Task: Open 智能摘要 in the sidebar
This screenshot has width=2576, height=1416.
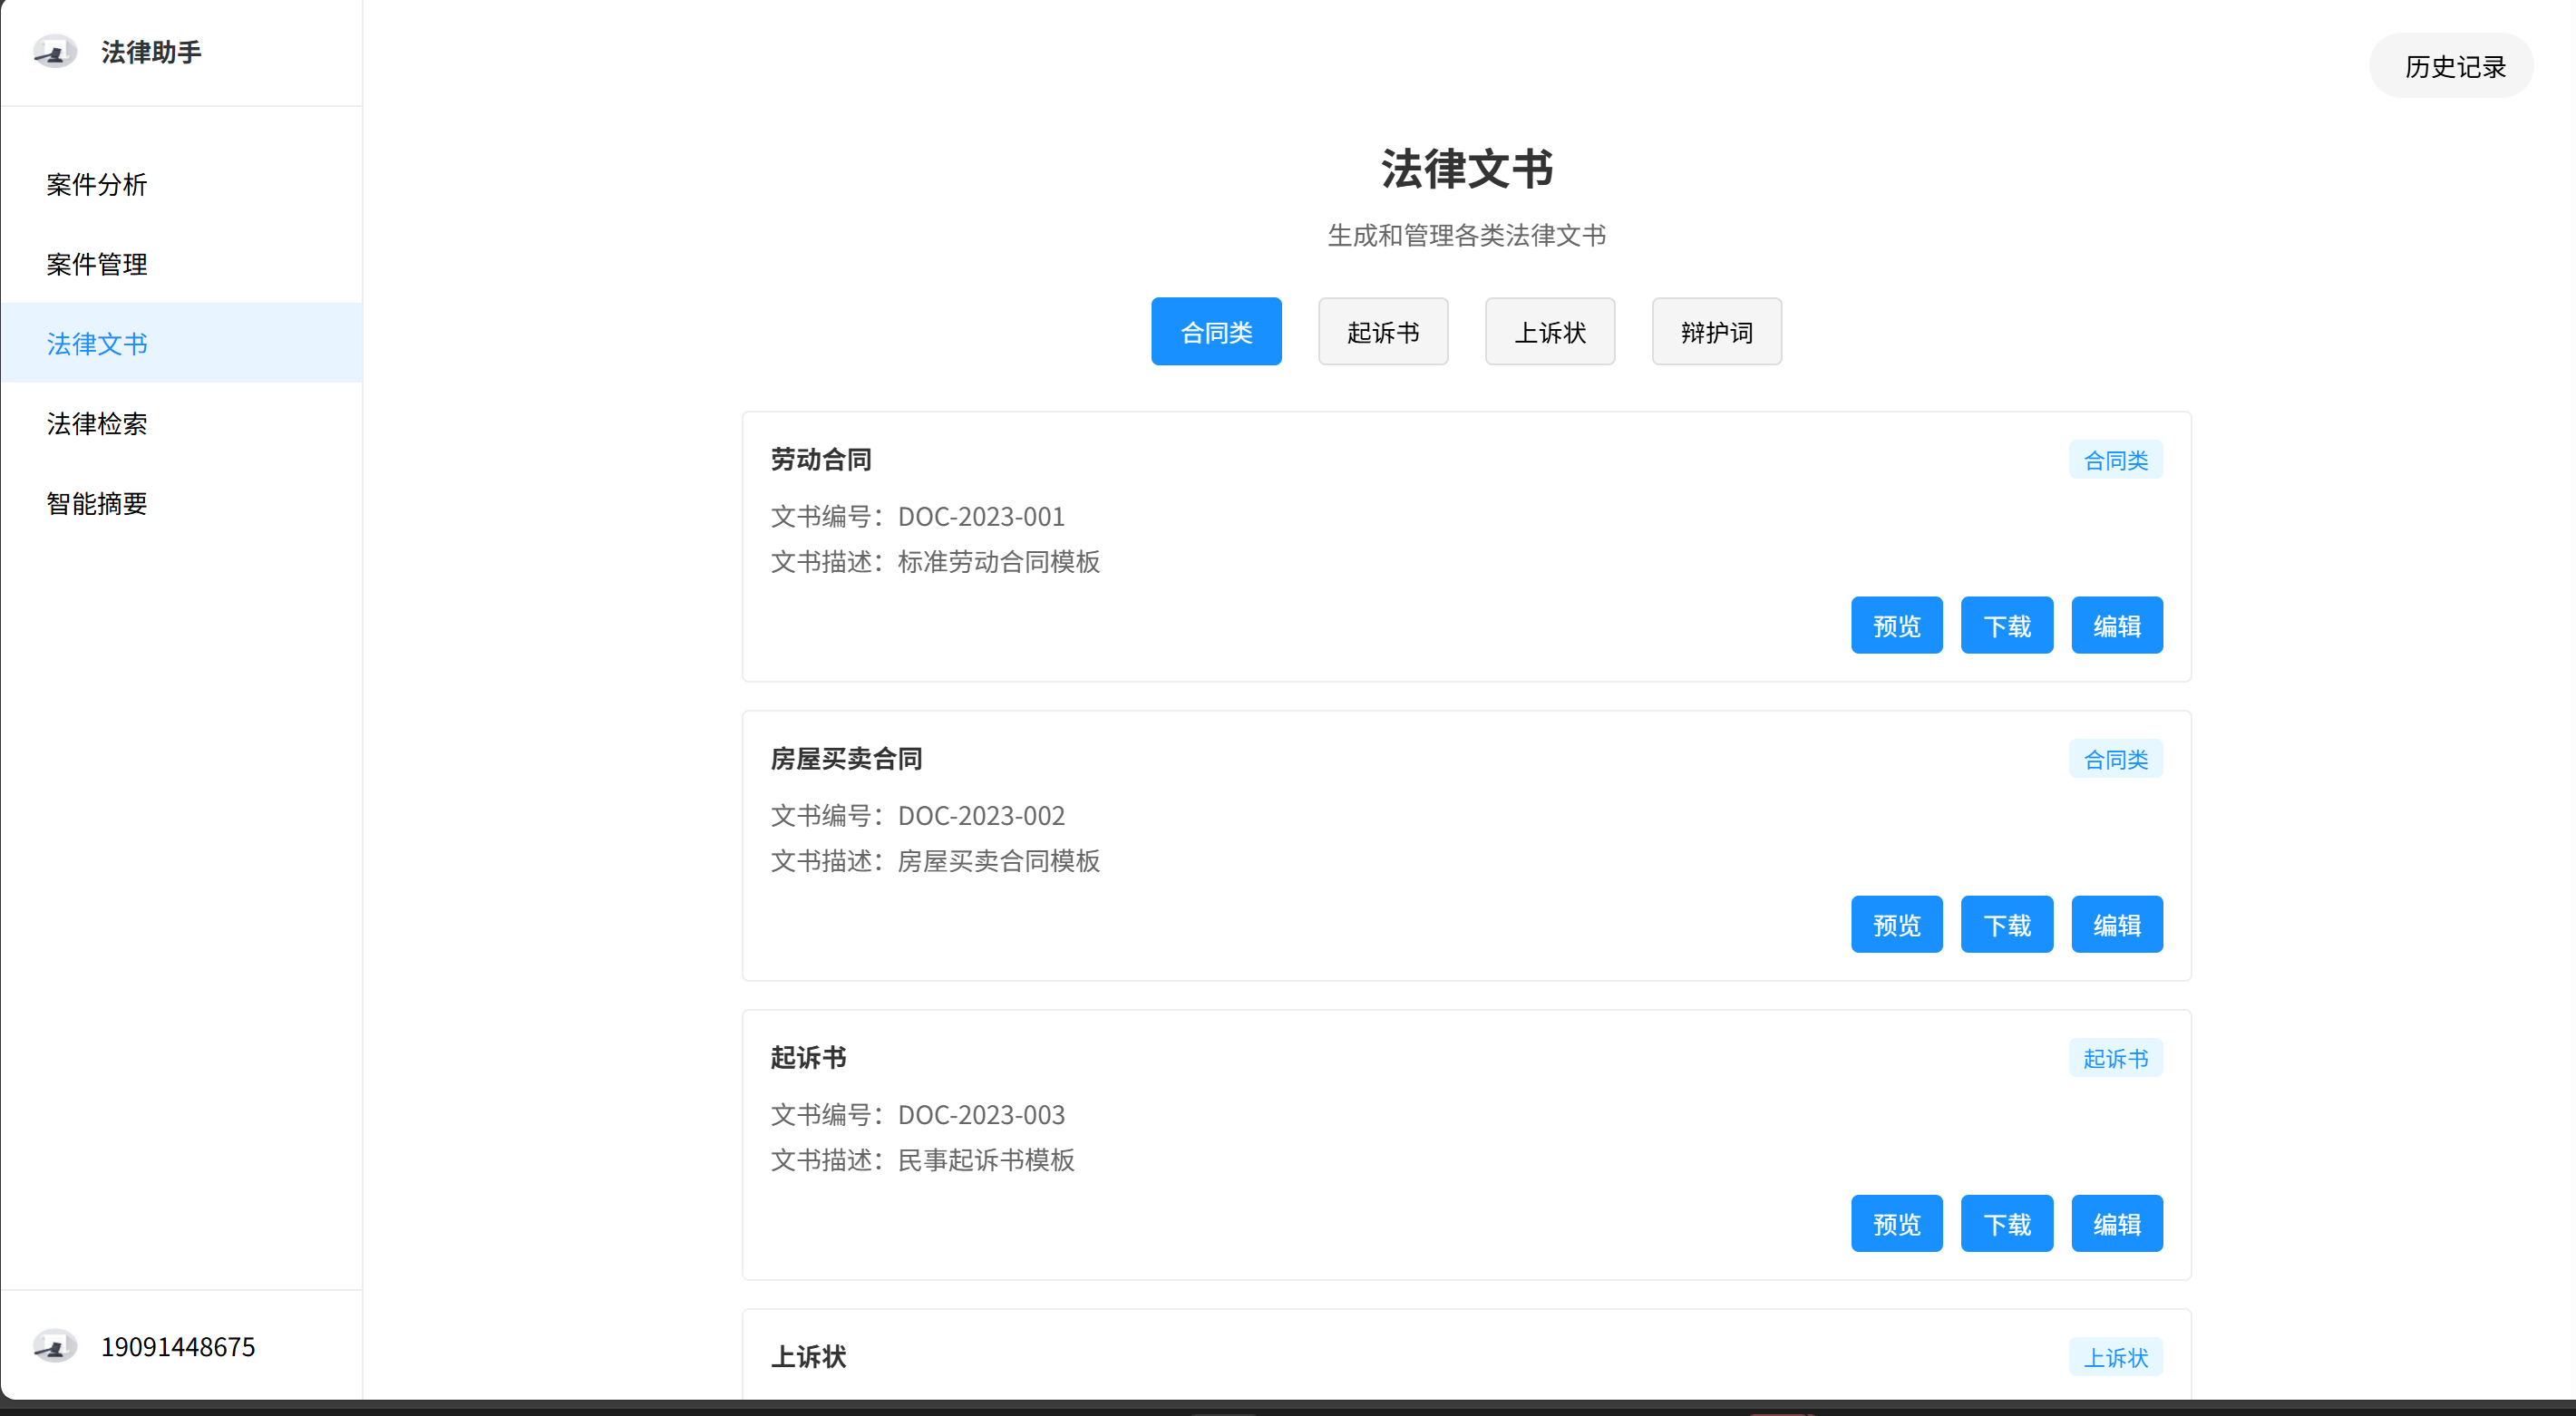Action: pyautogui.click(x=97, y=503)
